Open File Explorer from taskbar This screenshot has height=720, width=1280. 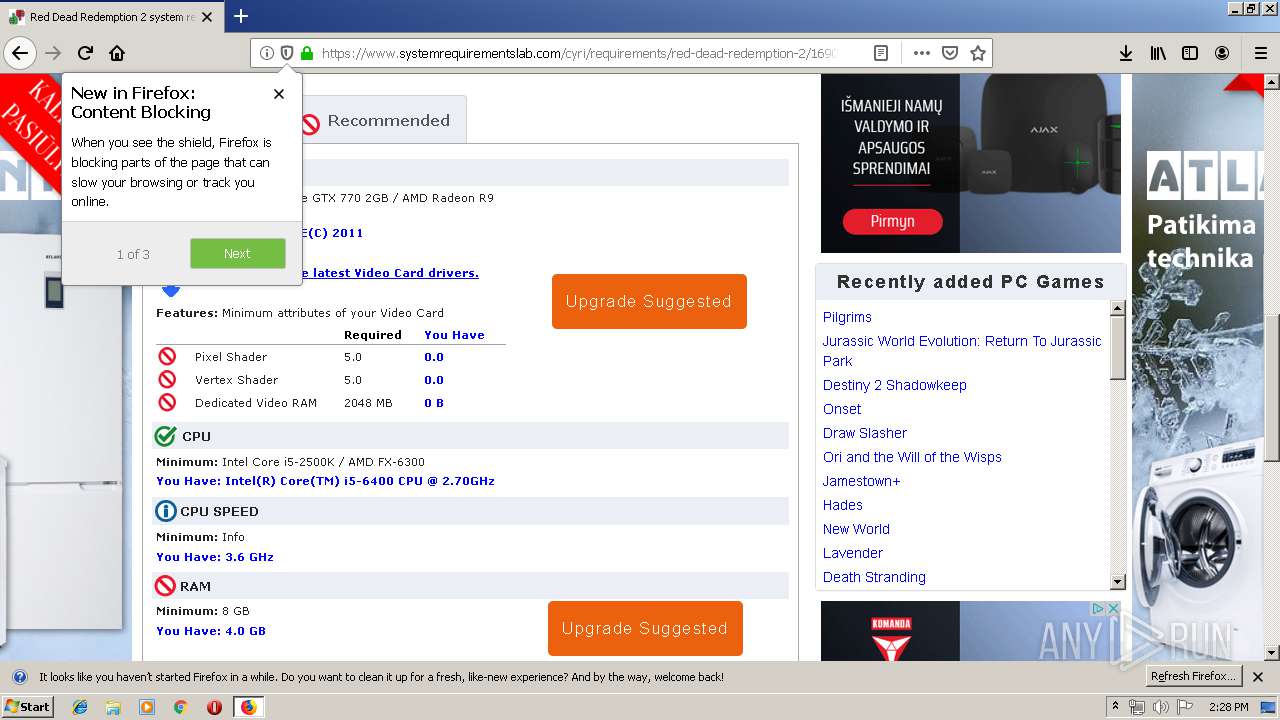point(113,707)
